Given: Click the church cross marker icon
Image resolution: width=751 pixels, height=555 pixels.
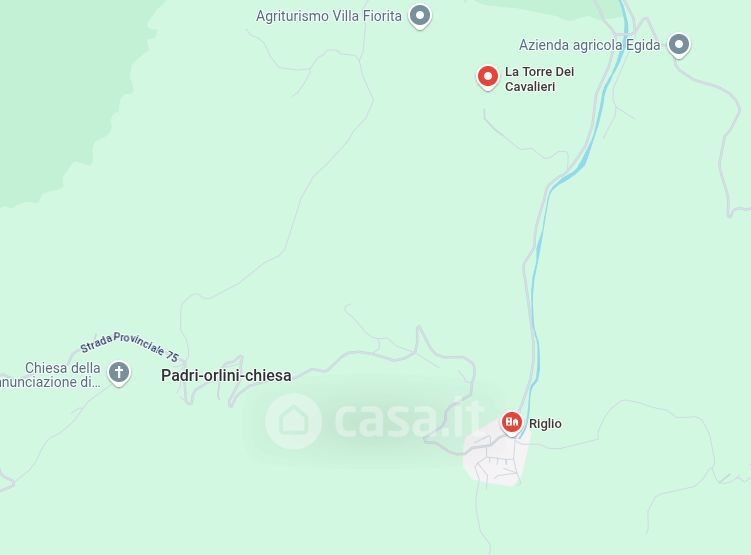Looking at the screenshot, I should (119, 373).
